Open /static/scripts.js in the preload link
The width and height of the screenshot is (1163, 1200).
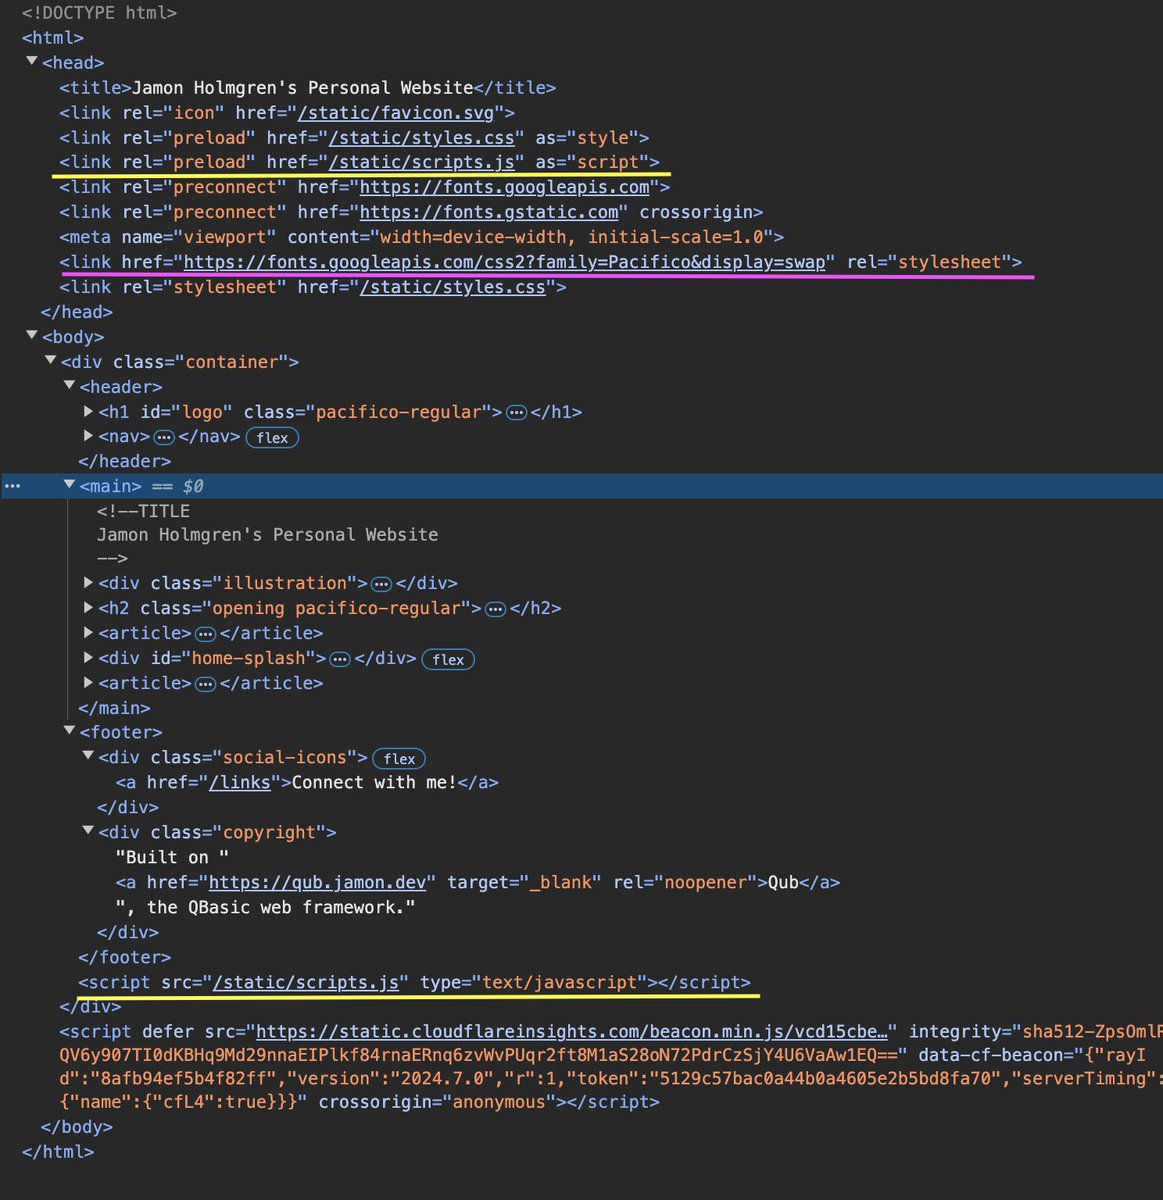[421, 162]
